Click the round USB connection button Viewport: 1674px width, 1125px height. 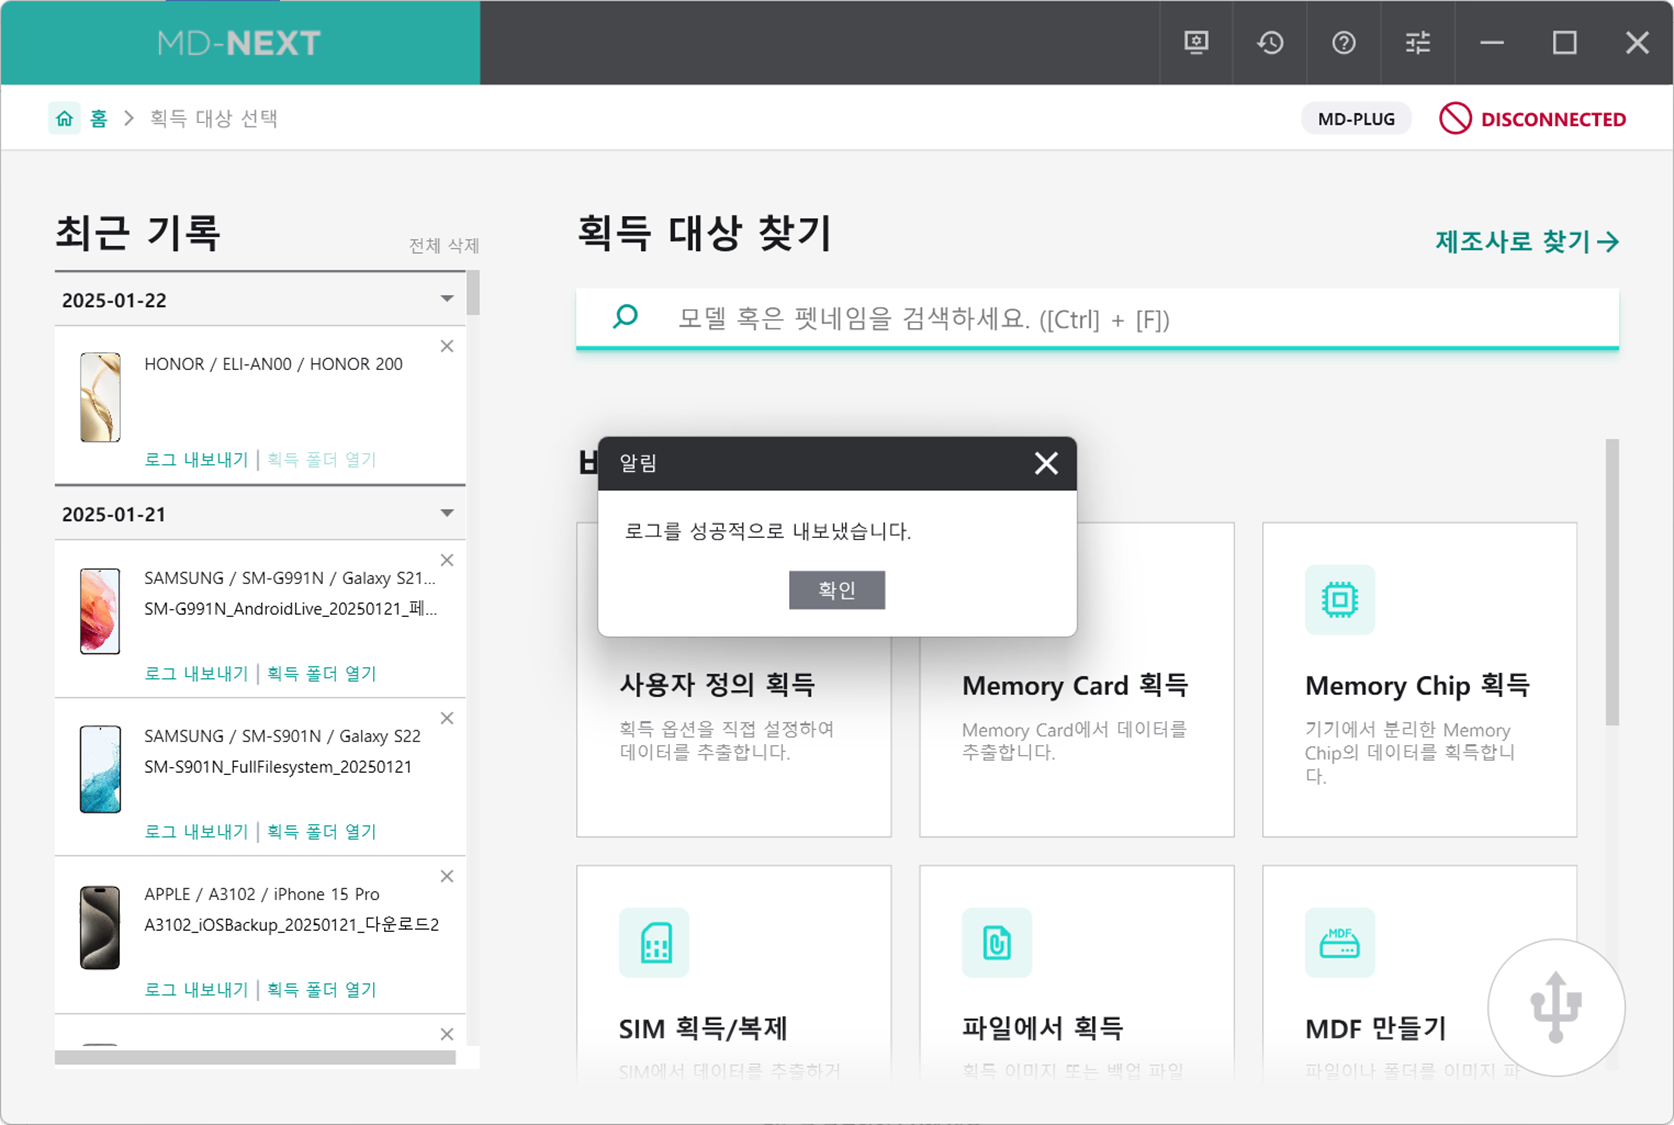coord(1556,1007)
